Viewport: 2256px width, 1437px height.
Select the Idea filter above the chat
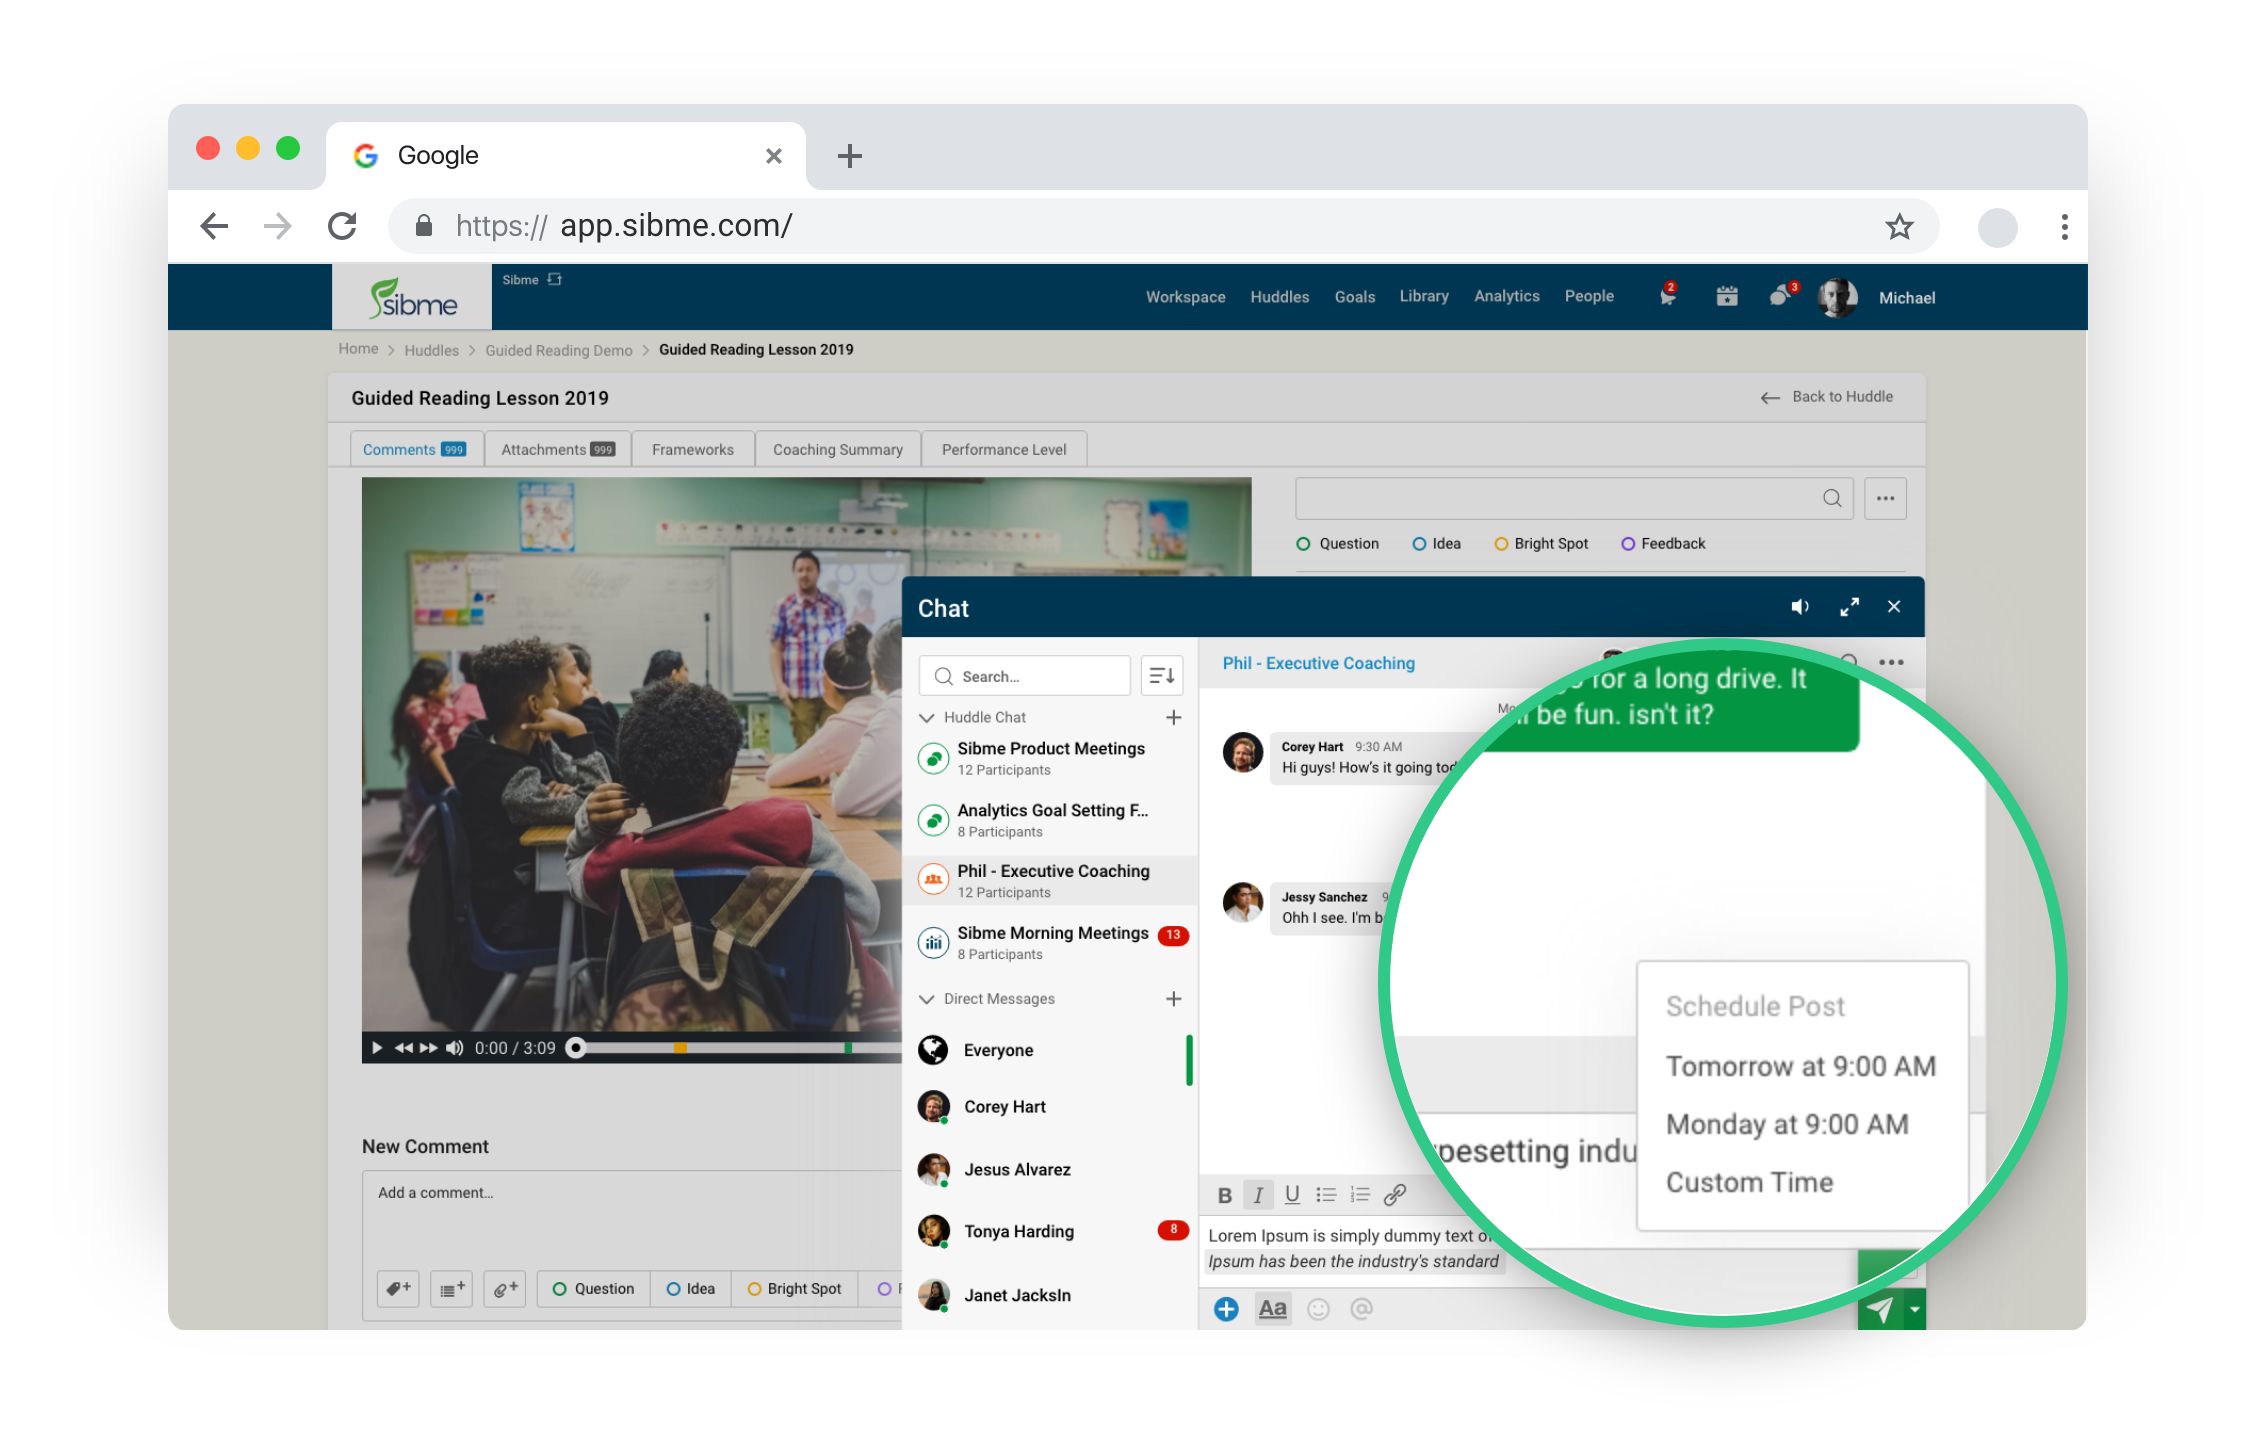coord(1436,544)
